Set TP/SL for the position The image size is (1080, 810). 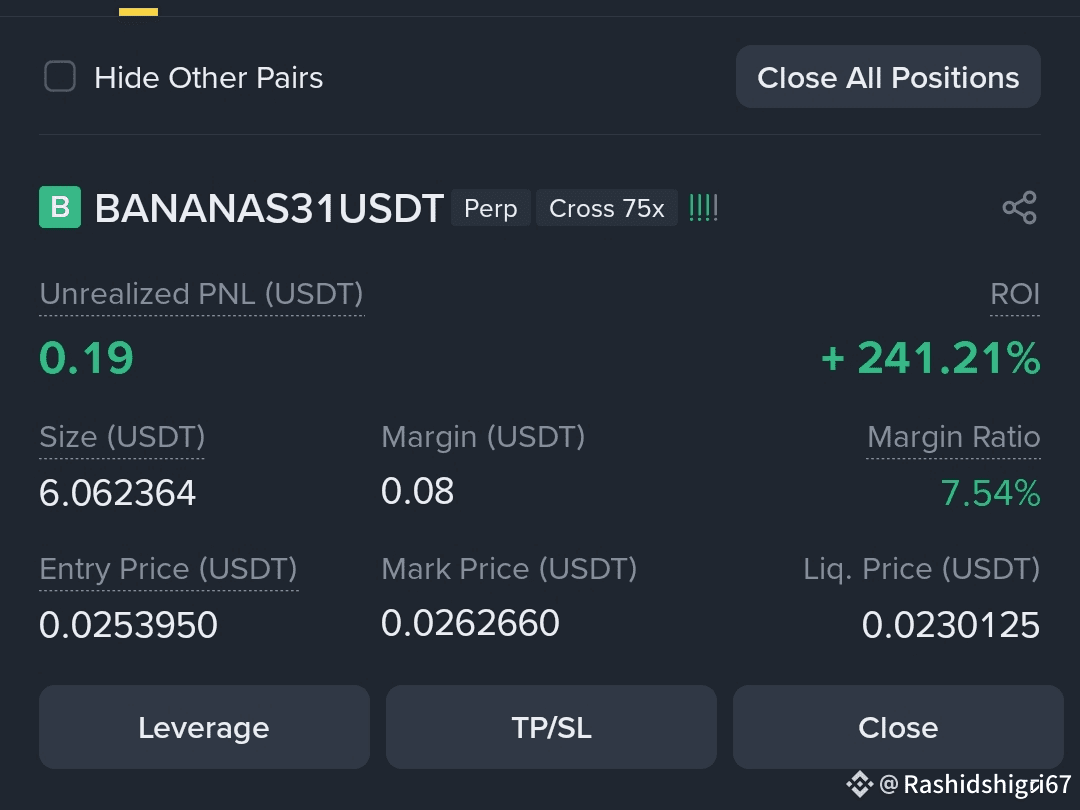click(x=551, y=727)
